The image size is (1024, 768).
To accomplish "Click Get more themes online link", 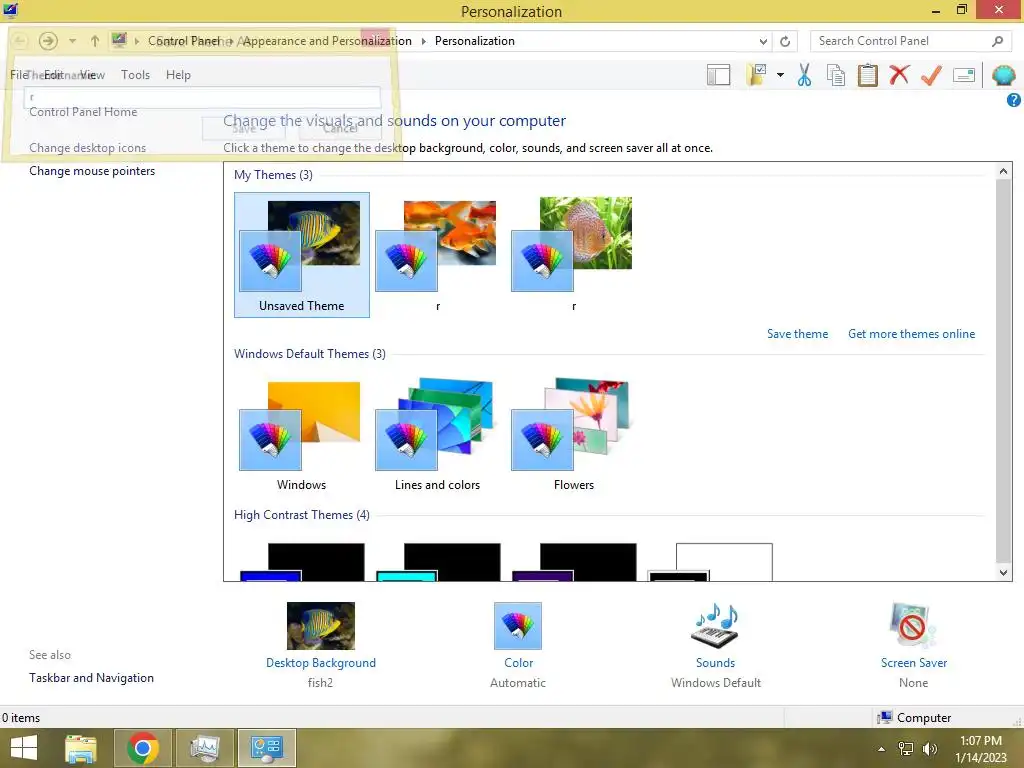I will pyautogui.click(x=911, y=334).
